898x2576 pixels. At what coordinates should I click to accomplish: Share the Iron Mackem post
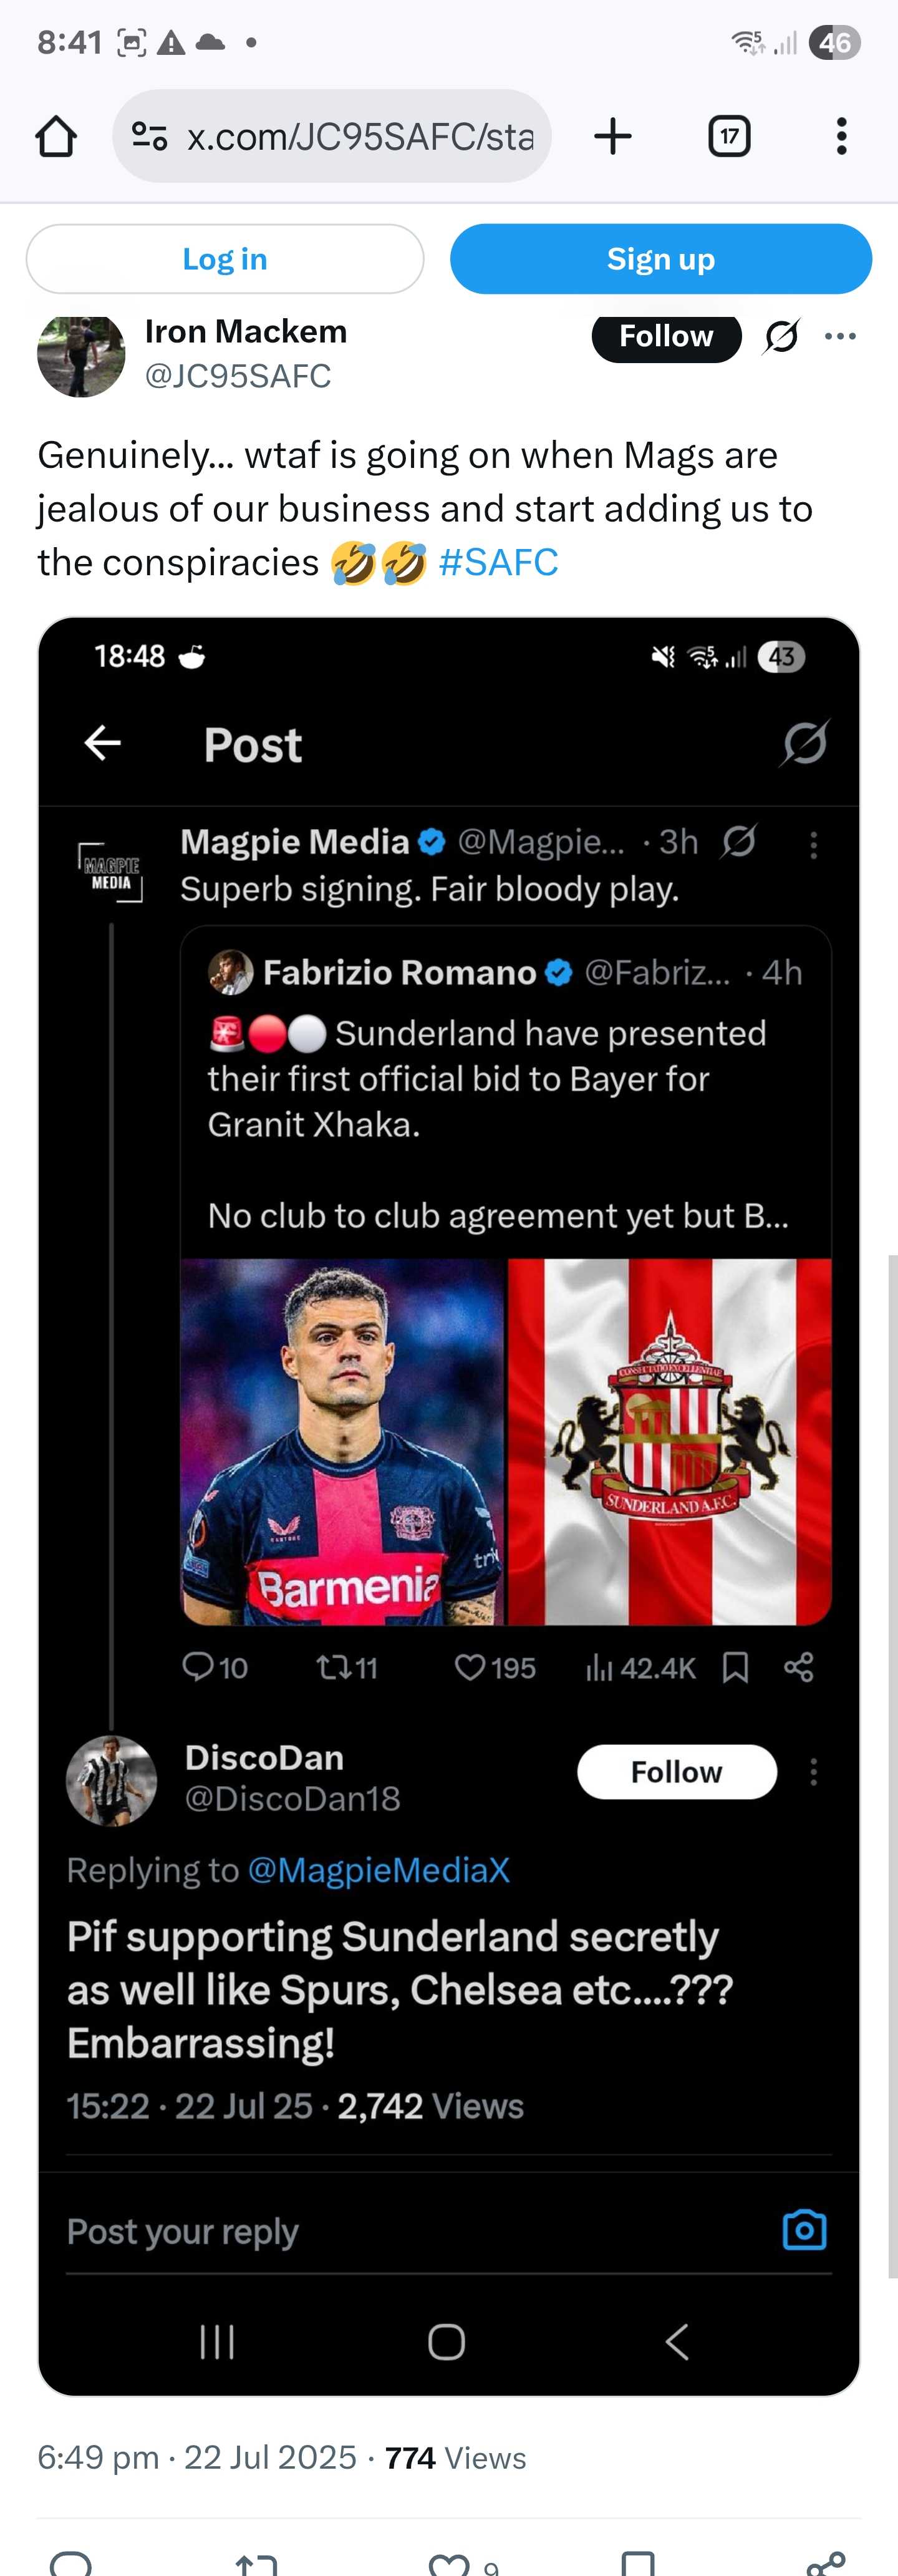(825, 2564)
